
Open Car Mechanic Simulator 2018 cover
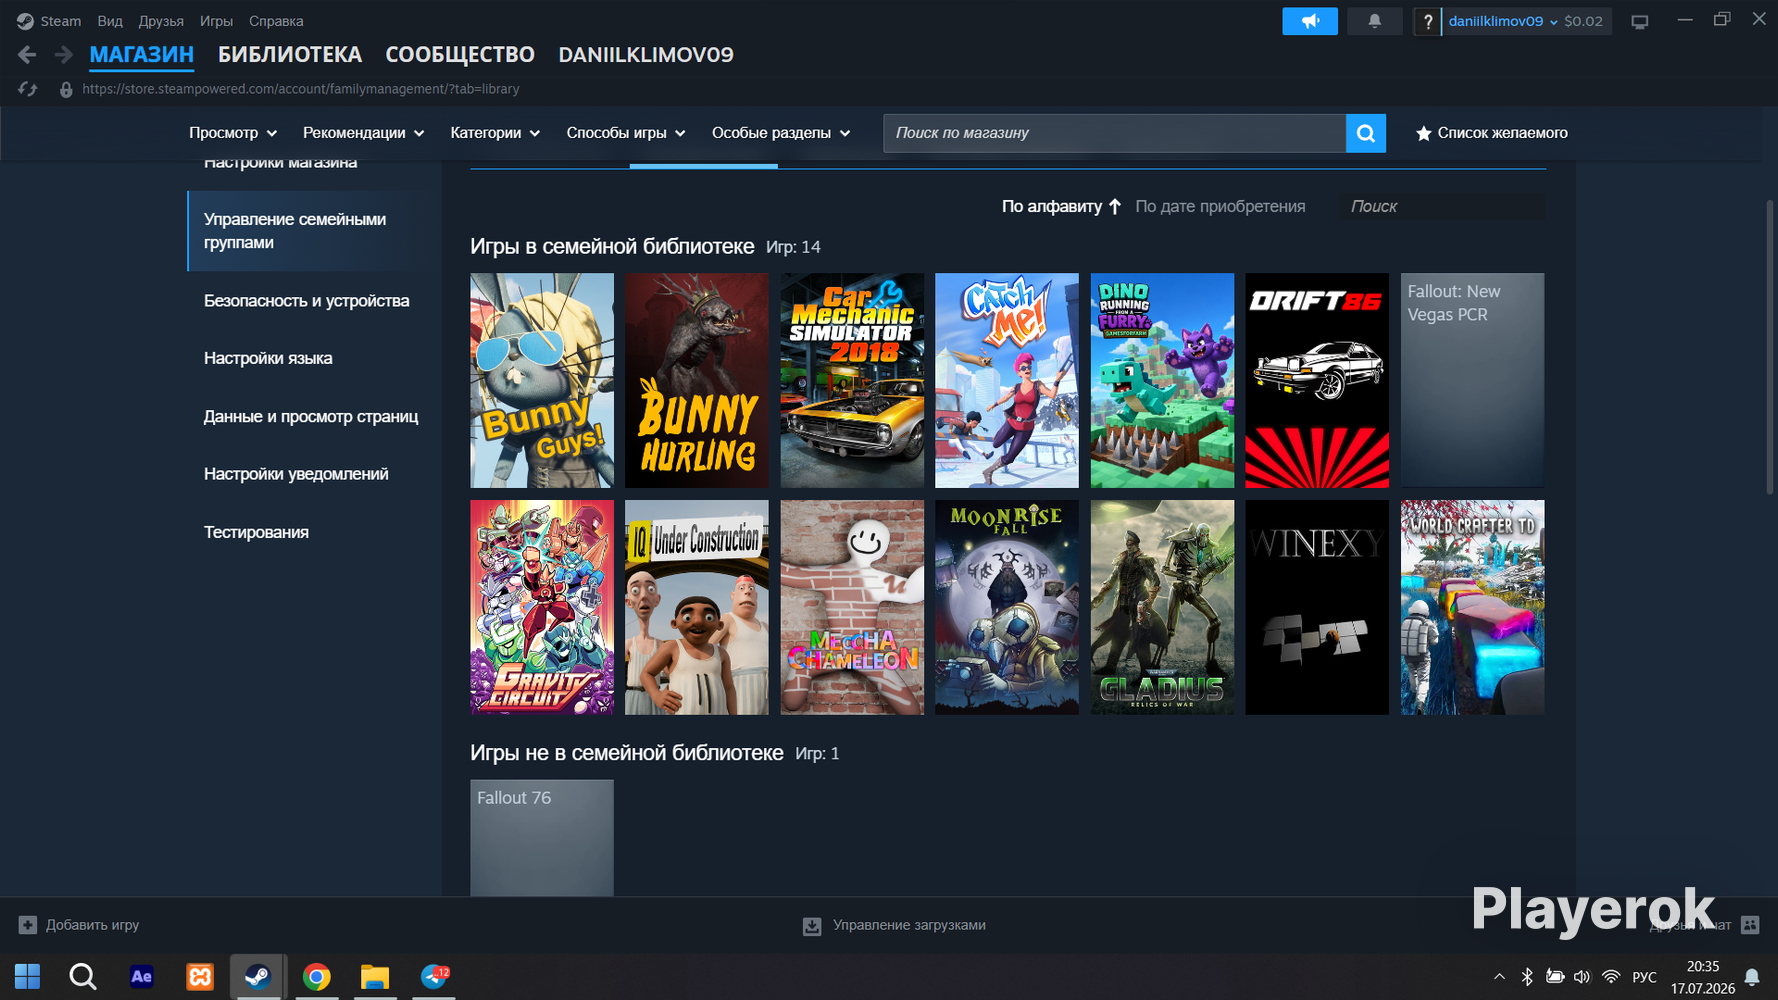(852, 381)
